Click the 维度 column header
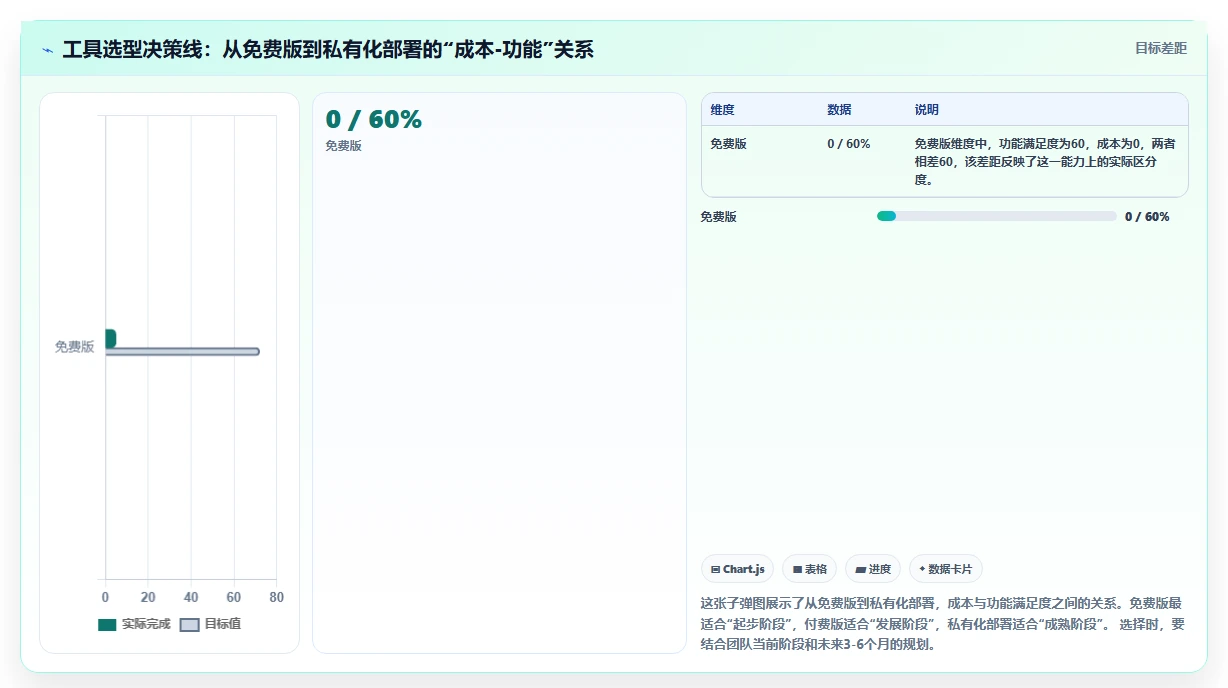The height and width of the screenshot is (688, 1228). 722,110
